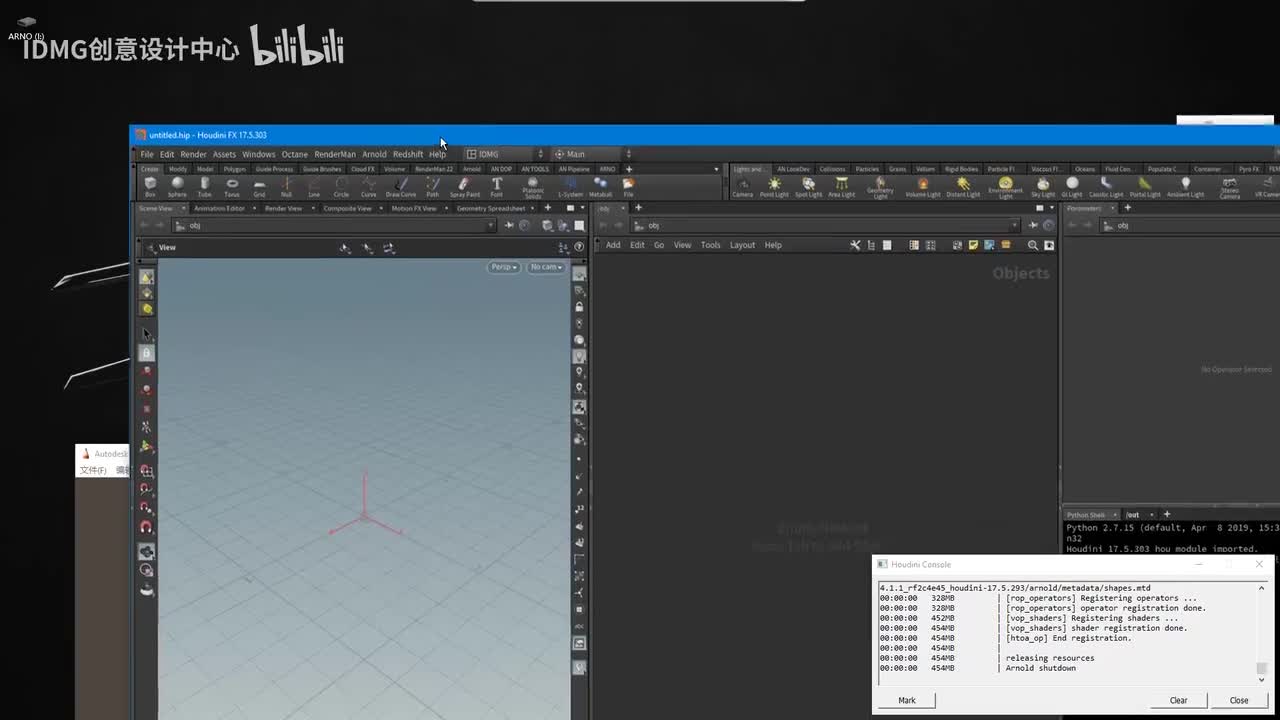Create an Environment Light
The image size is (1280, 720).
coord(1005,187)
